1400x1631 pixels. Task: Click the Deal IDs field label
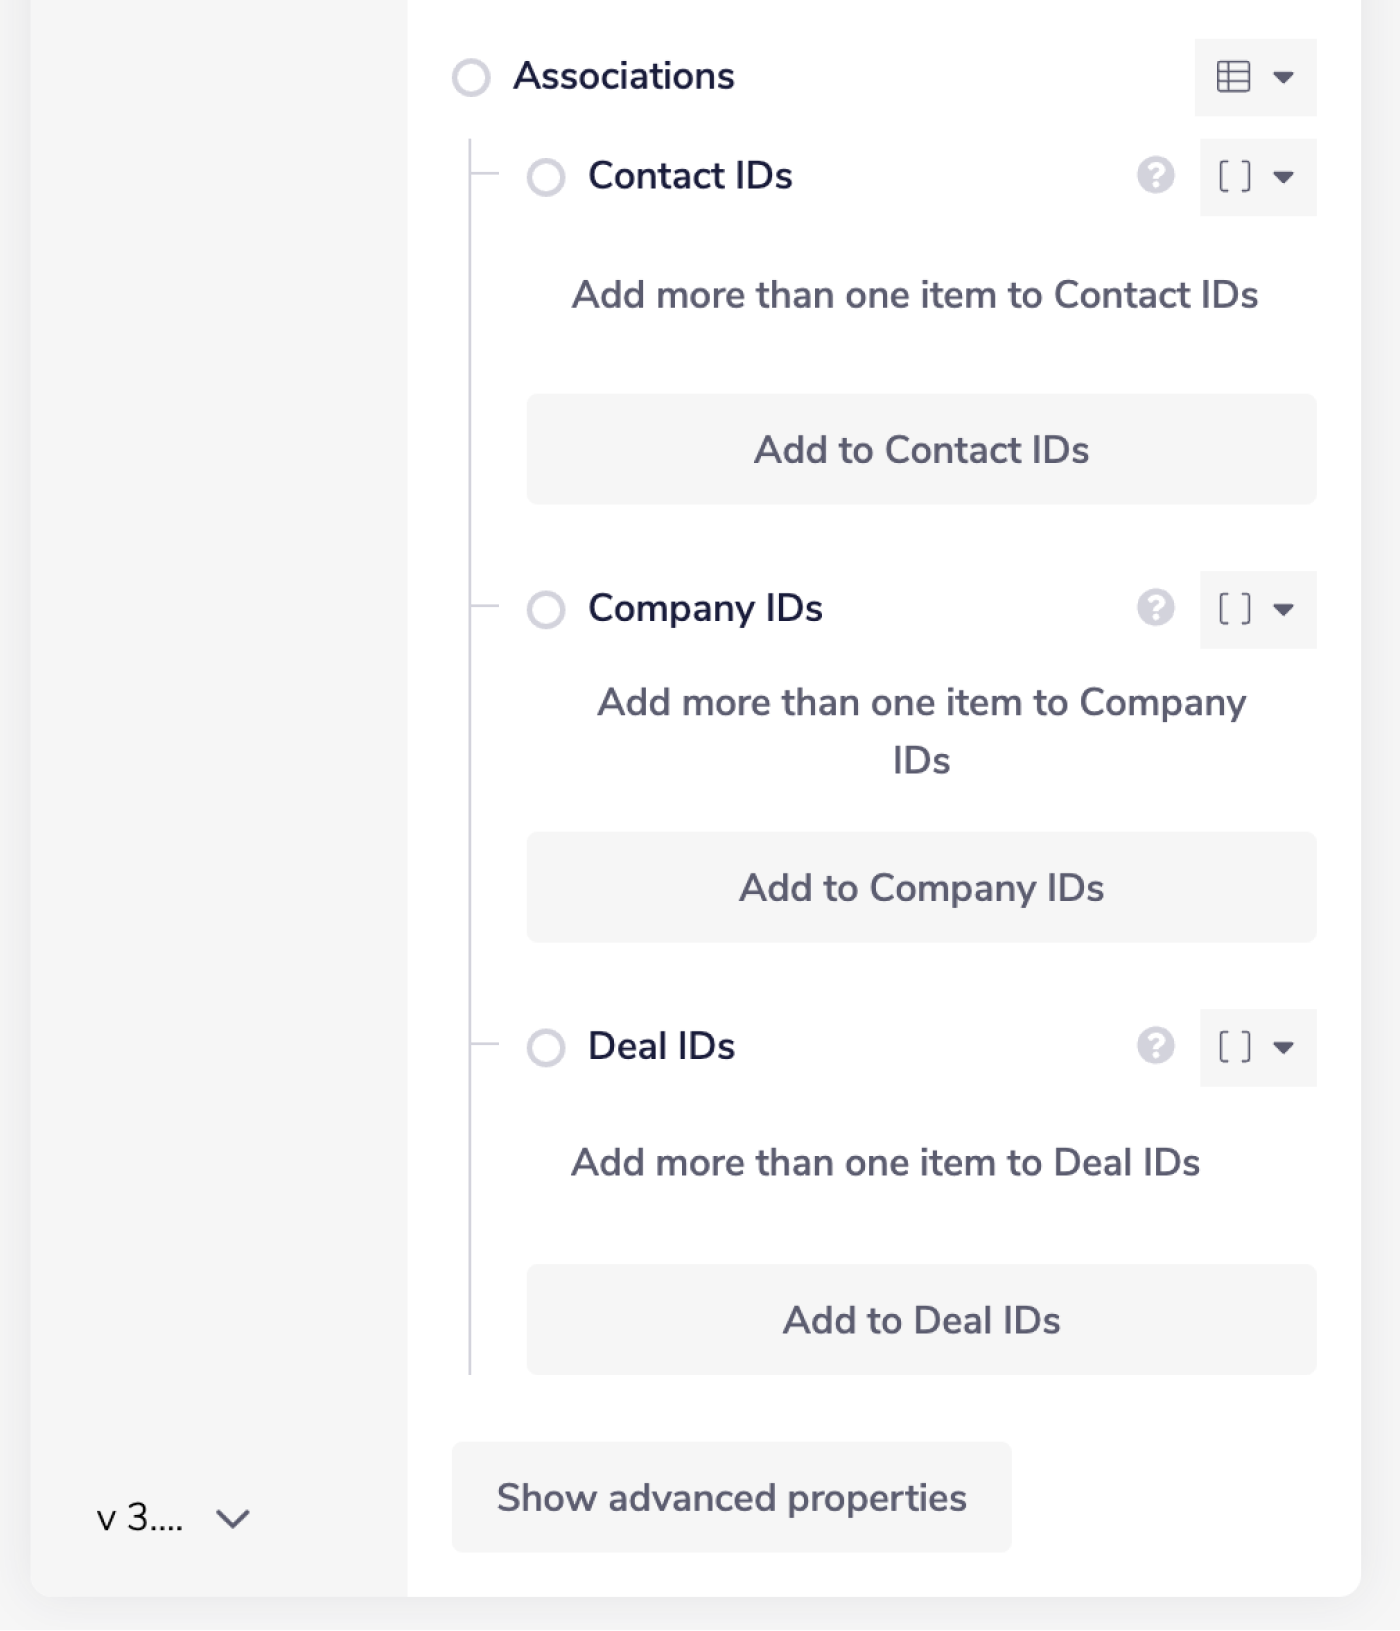click(x=662, y=1046)
